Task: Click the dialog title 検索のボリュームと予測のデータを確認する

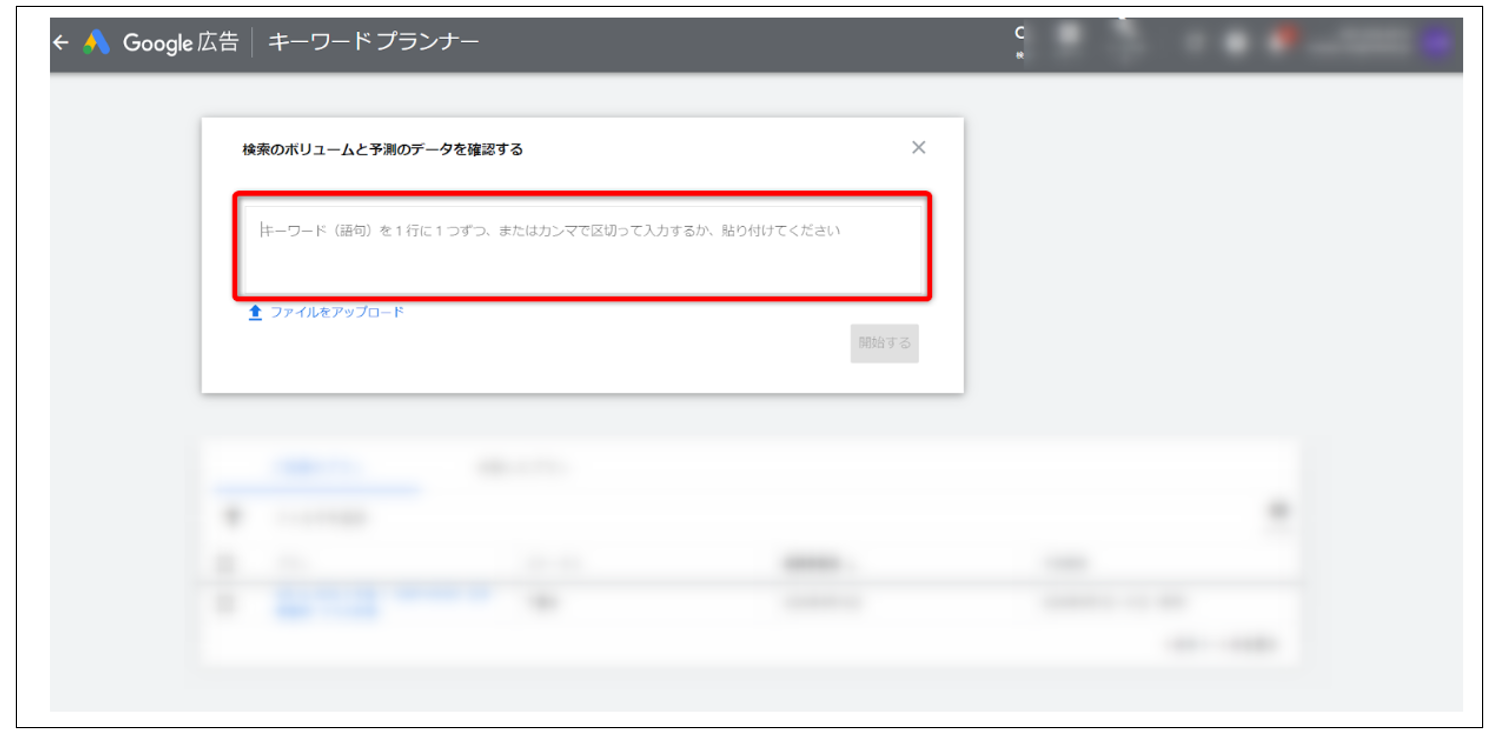Action: coord(382,150)
